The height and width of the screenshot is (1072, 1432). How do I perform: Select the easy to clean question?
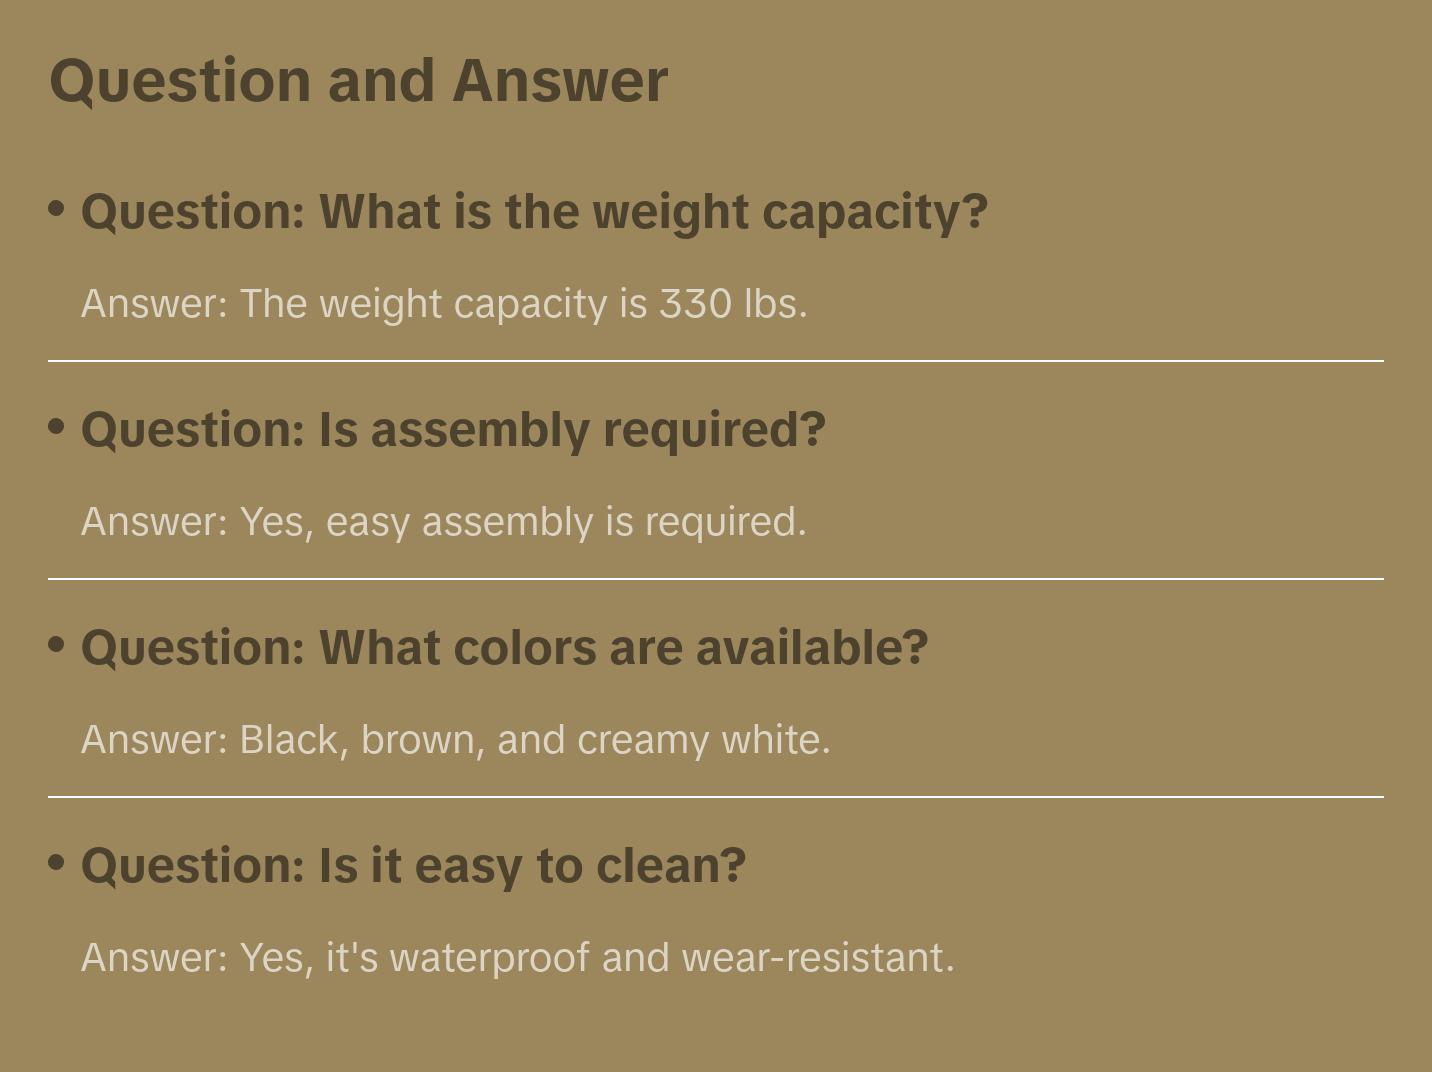click(413, 866)
